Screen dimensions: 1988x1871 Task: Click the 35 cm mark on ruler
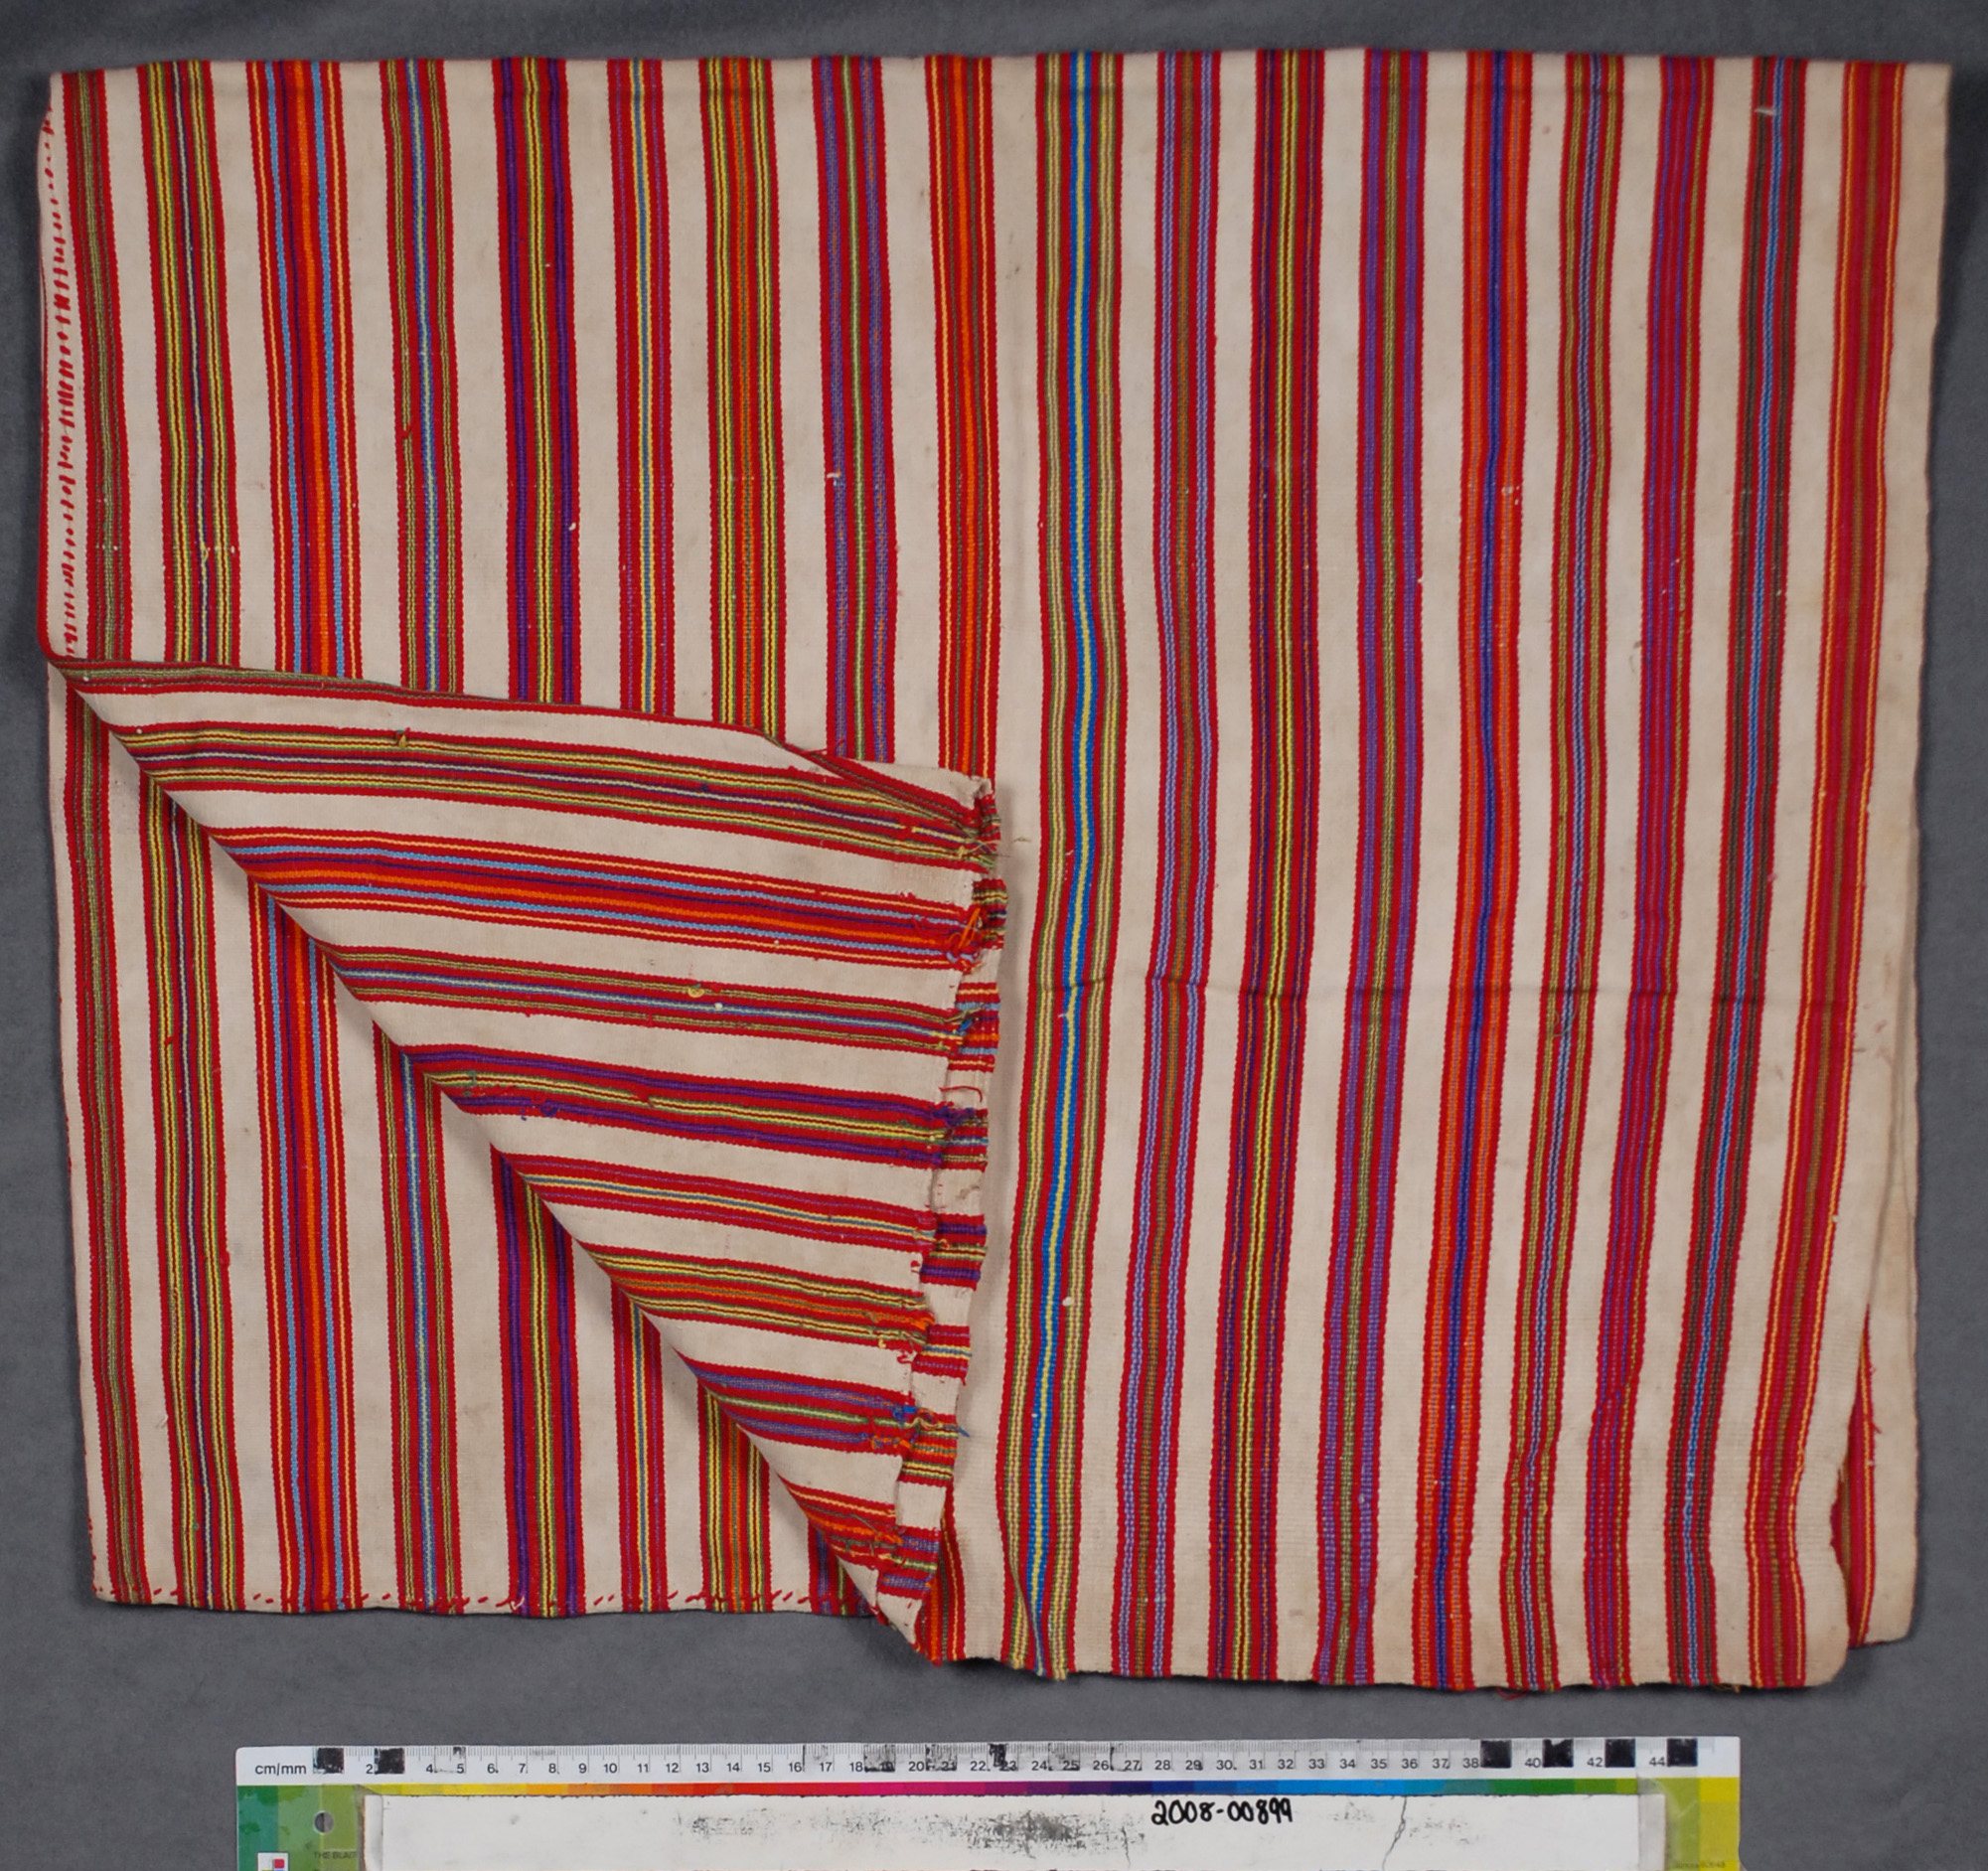pos(1377,1764)
